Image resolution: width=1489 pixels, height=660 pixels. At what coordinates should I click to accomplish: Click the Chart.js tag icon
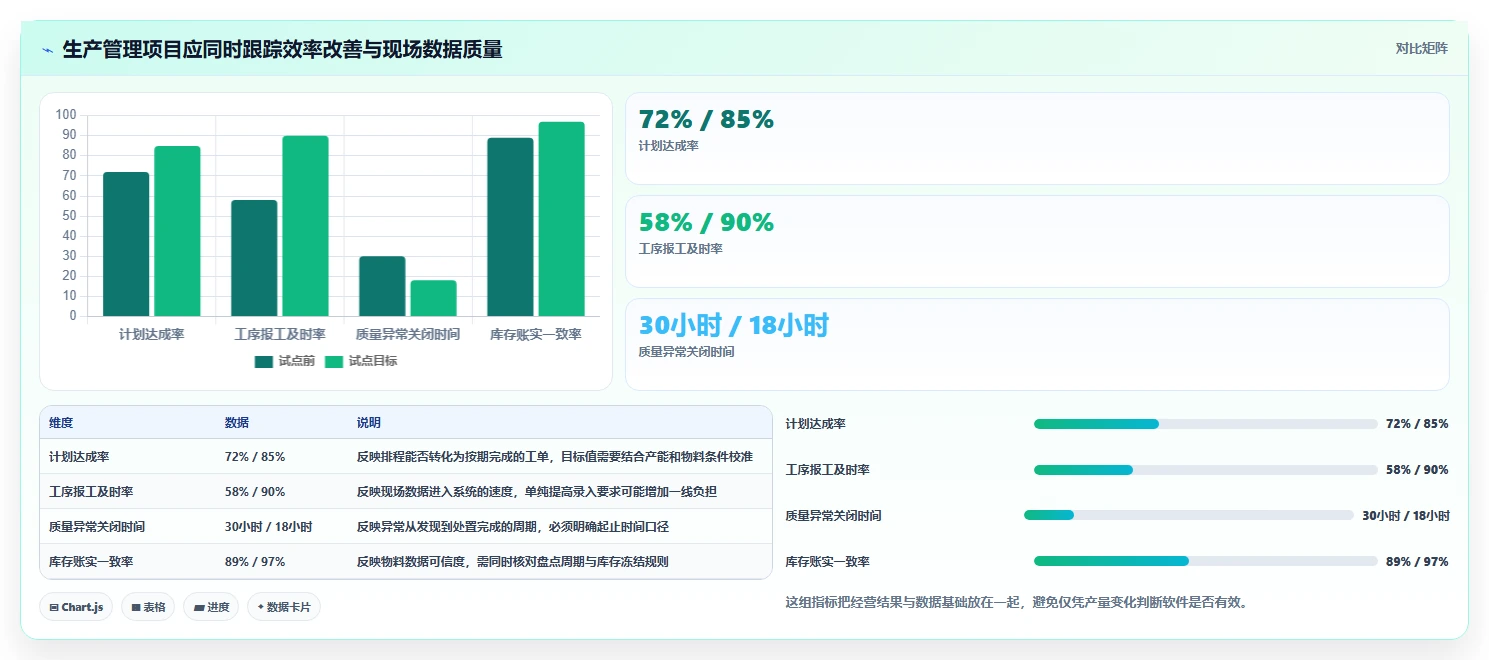pos(54,607)
